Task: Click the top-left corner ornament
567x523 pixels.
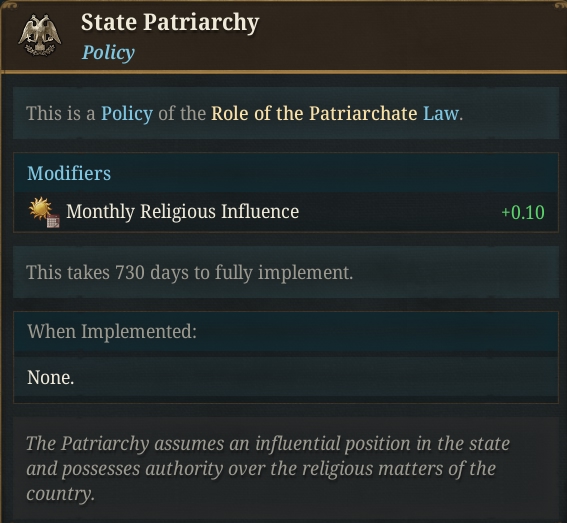Action: [x=9, y=5]
